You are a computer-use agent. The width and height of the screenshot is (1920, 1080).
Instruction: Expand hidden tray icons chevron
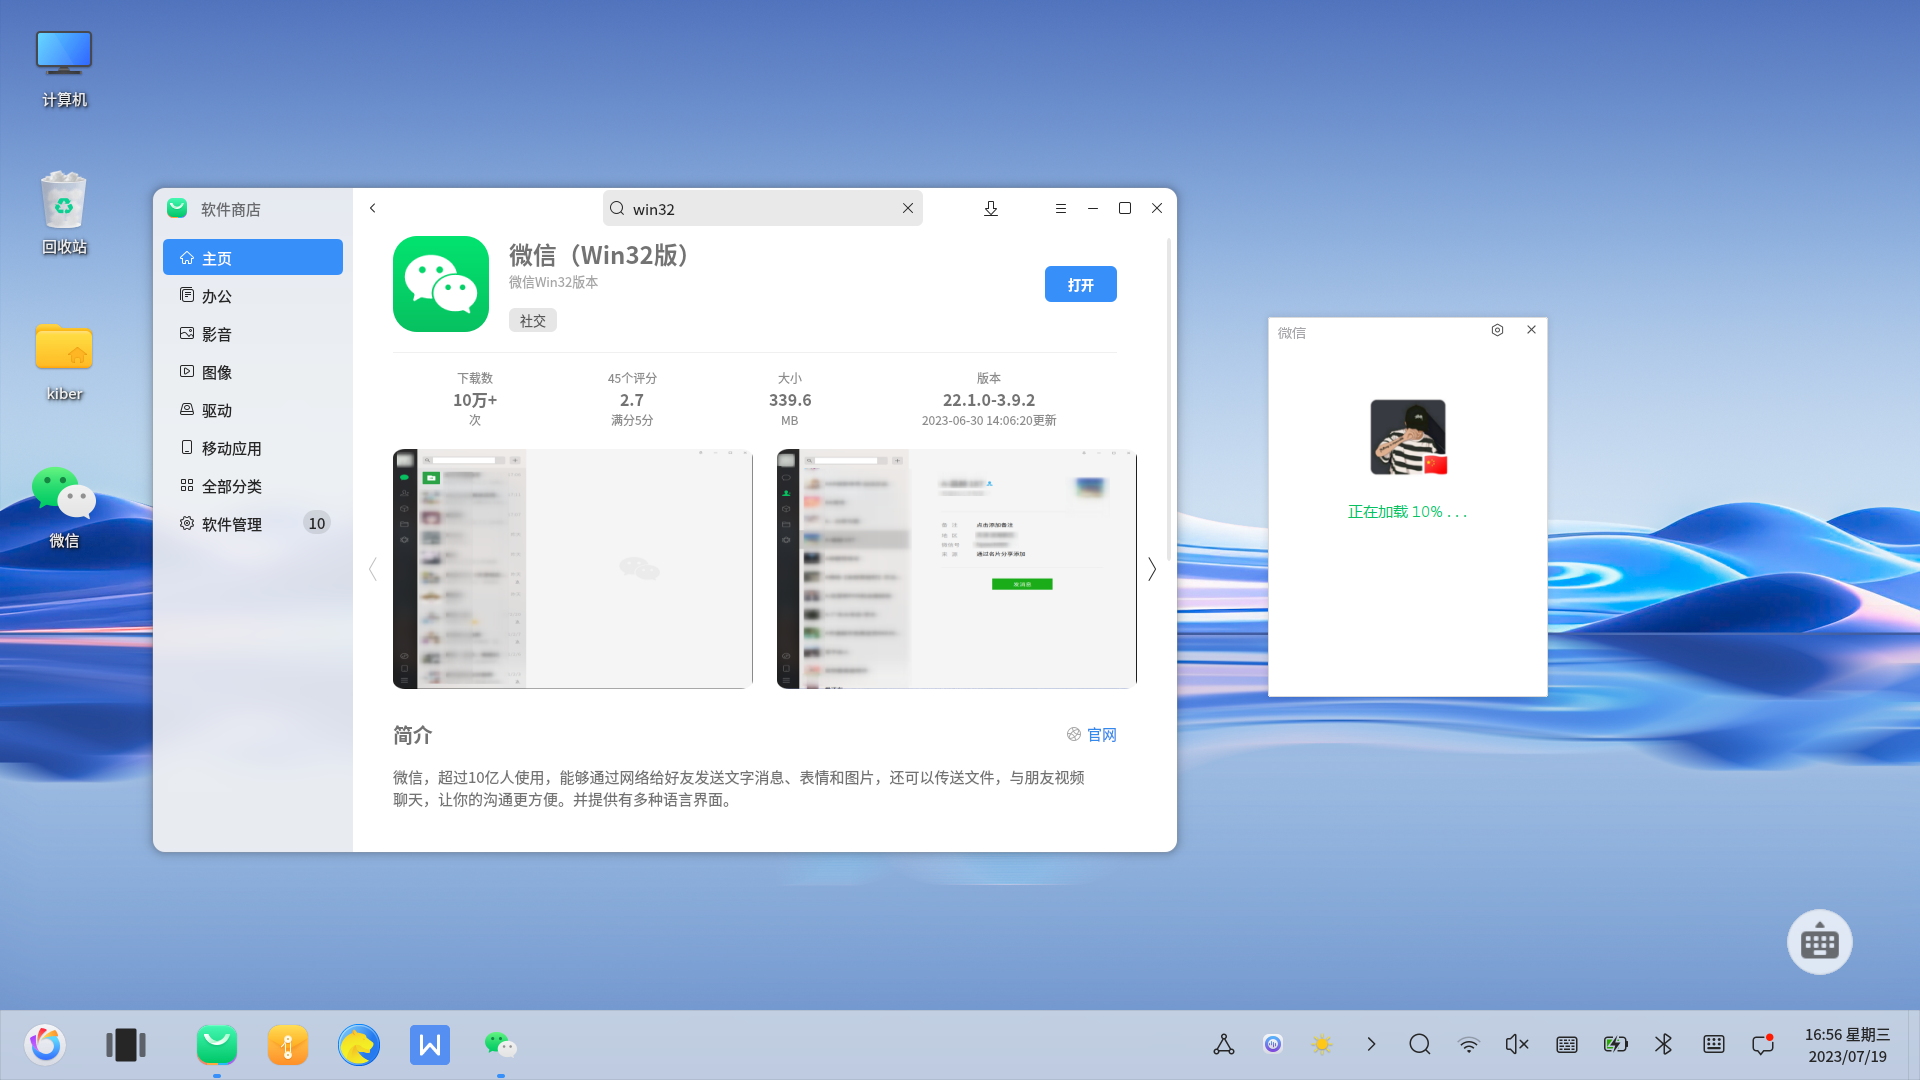pos(1371,1044)
